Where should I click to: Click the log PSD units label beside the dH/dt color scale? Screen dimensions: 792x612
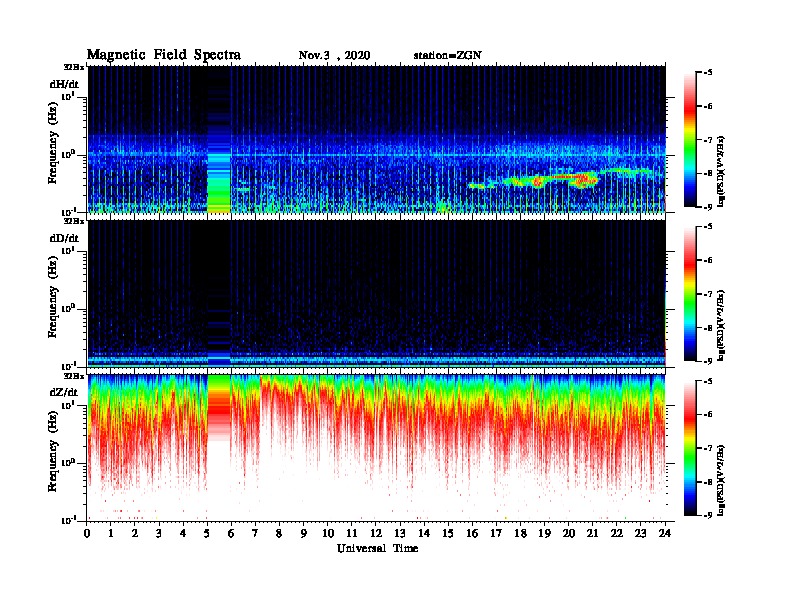click(x=721, y=172)
